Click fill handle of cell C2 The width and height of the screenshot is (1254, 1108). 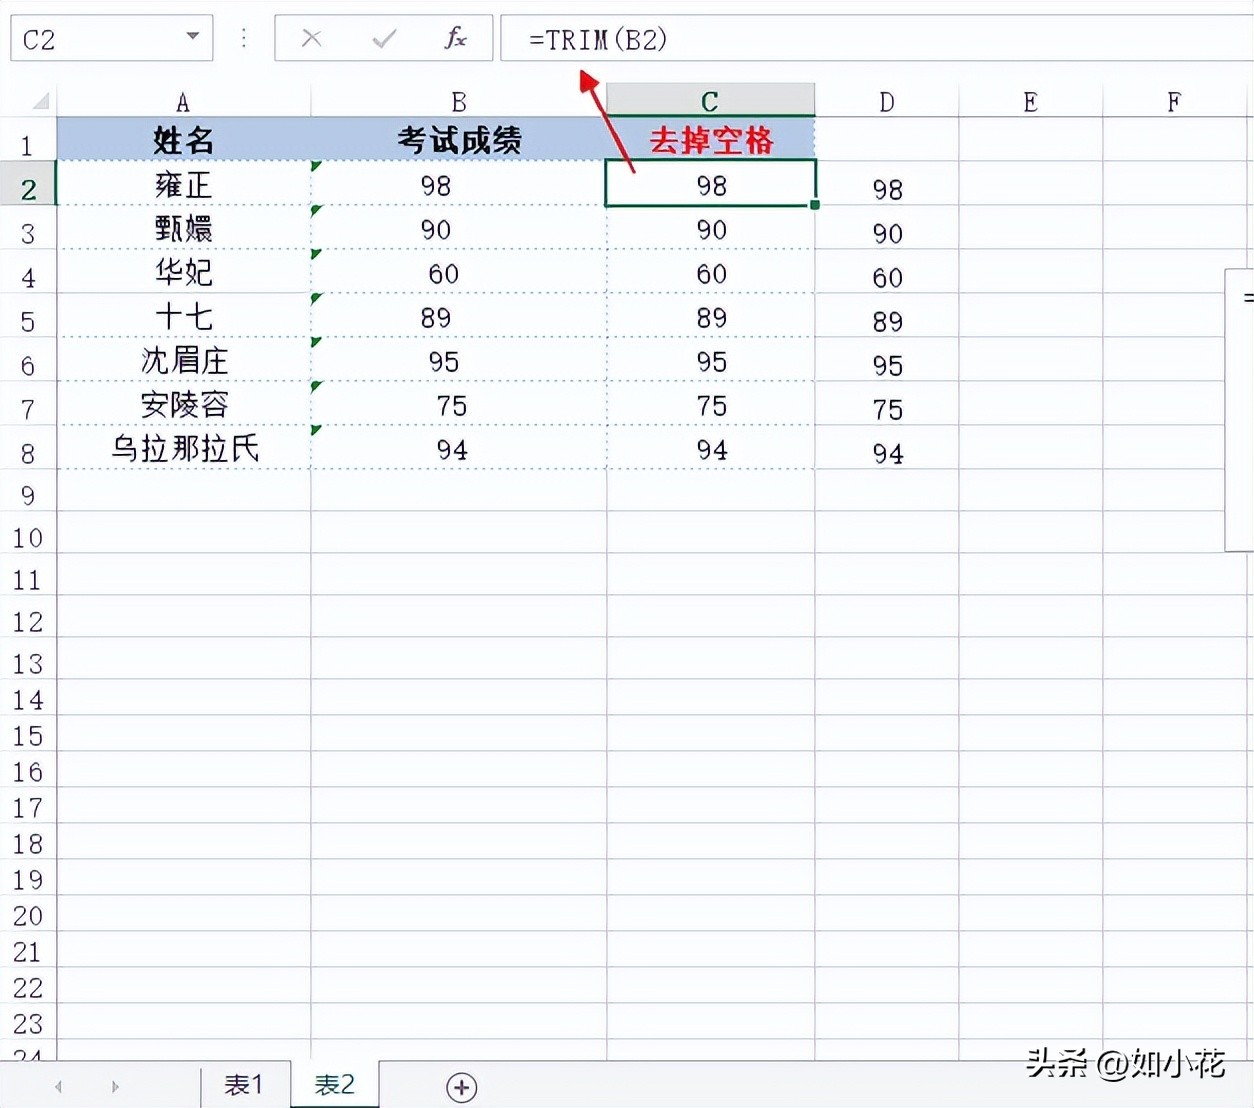815,205
